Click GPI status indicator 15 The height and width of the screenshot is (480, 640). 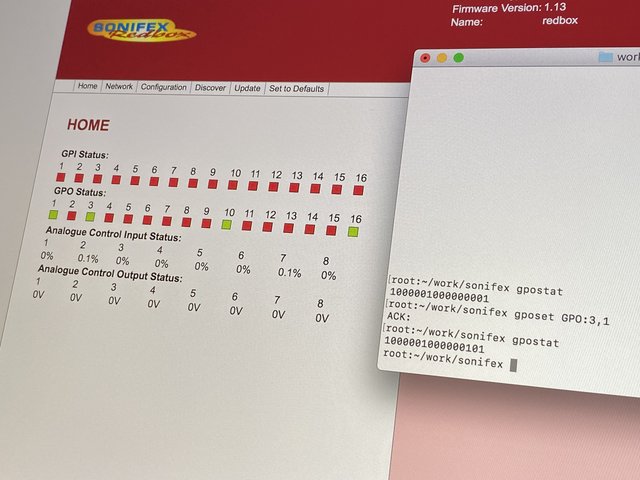[x=337, y=189]
